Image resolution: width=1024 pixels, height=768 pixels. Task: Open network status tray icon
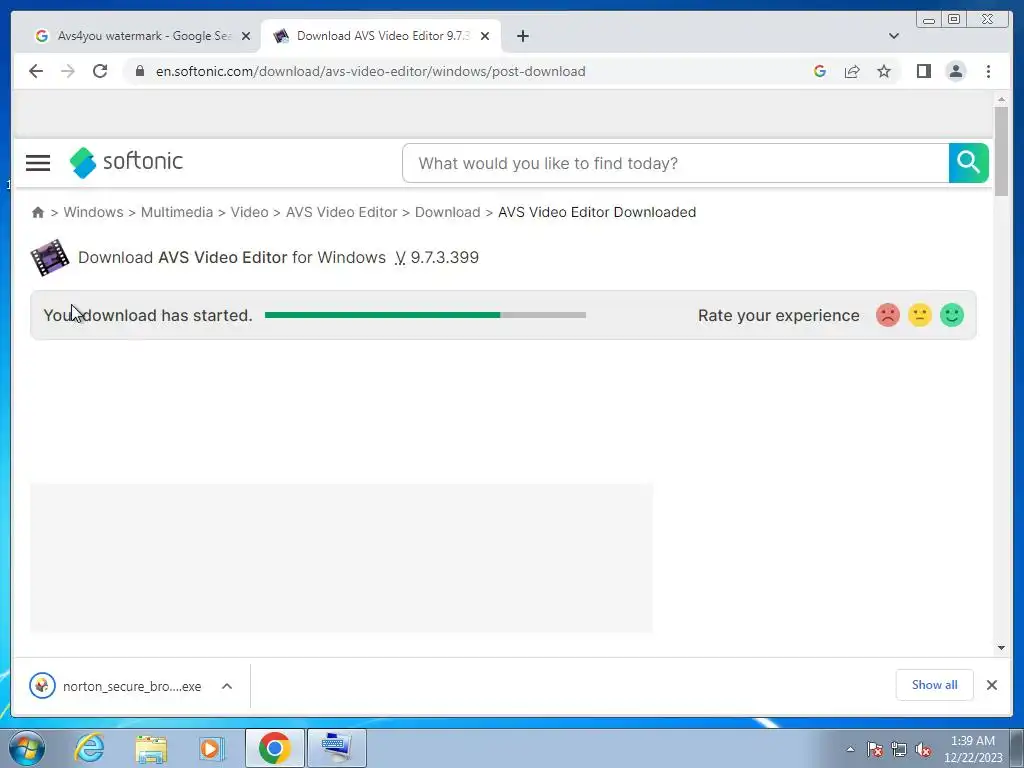click(899, 750)
